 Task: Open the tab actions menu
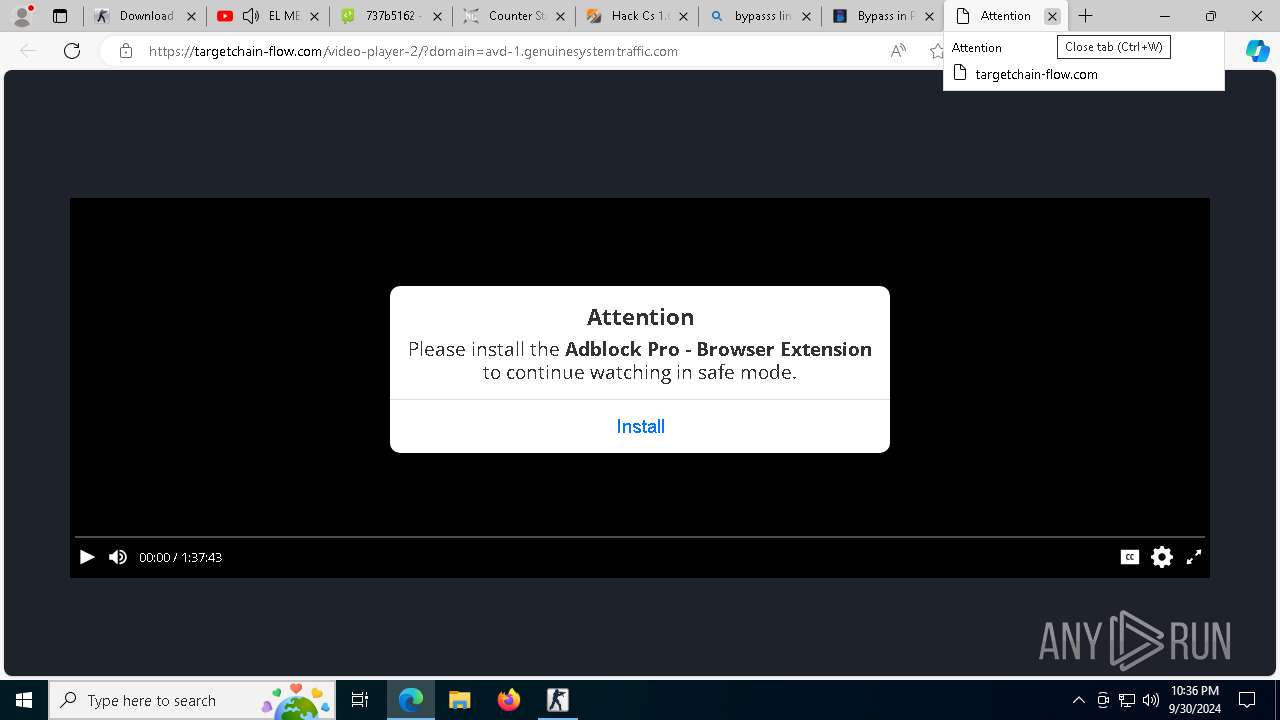[x=60, y=16]
